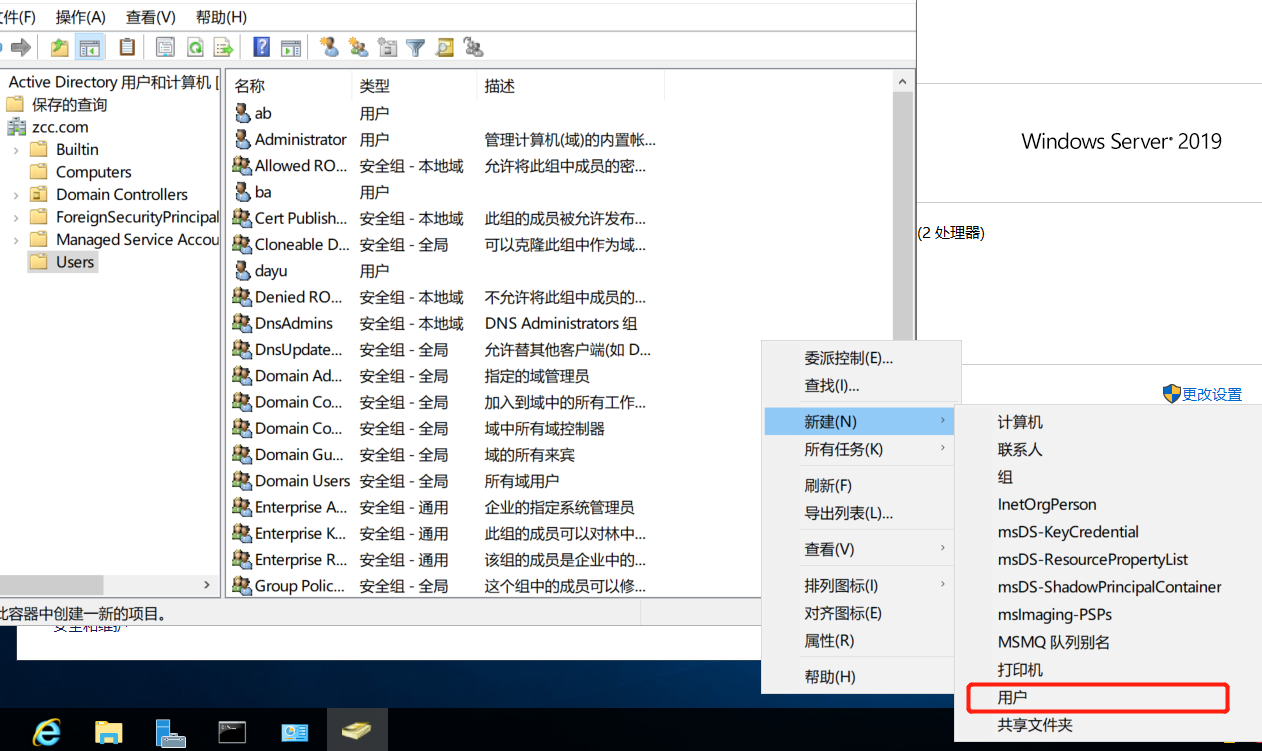Choose 用户 in the new submenu
The height and width of the screenshot is (751, 1262).
(1097, 697)
